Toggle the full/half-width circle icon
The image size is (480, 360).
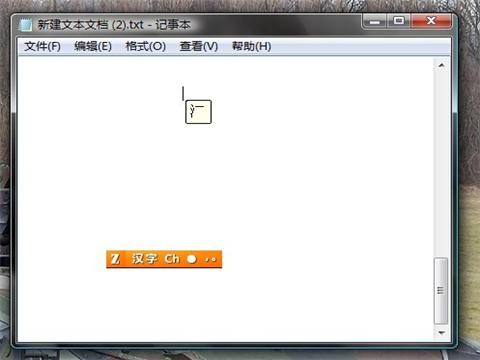(x=192, y=259)
